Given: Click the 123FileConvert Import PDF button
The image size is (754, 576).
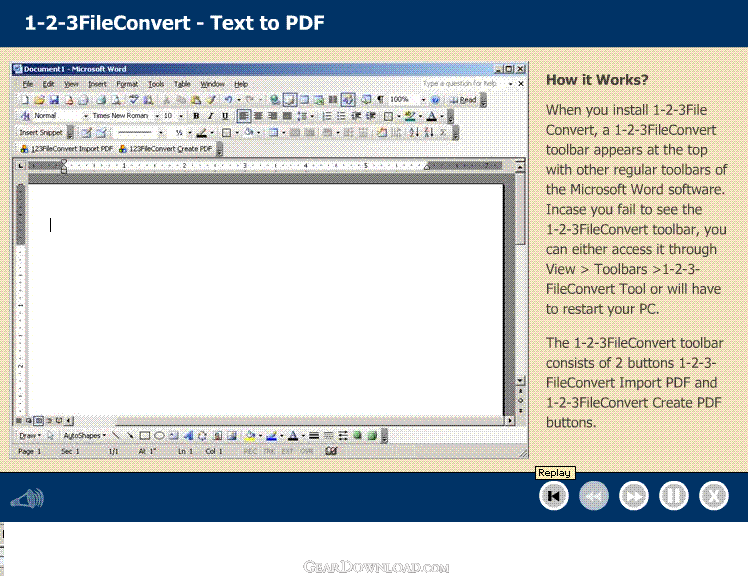Looking at the screenshot, I should pos(66,149).
